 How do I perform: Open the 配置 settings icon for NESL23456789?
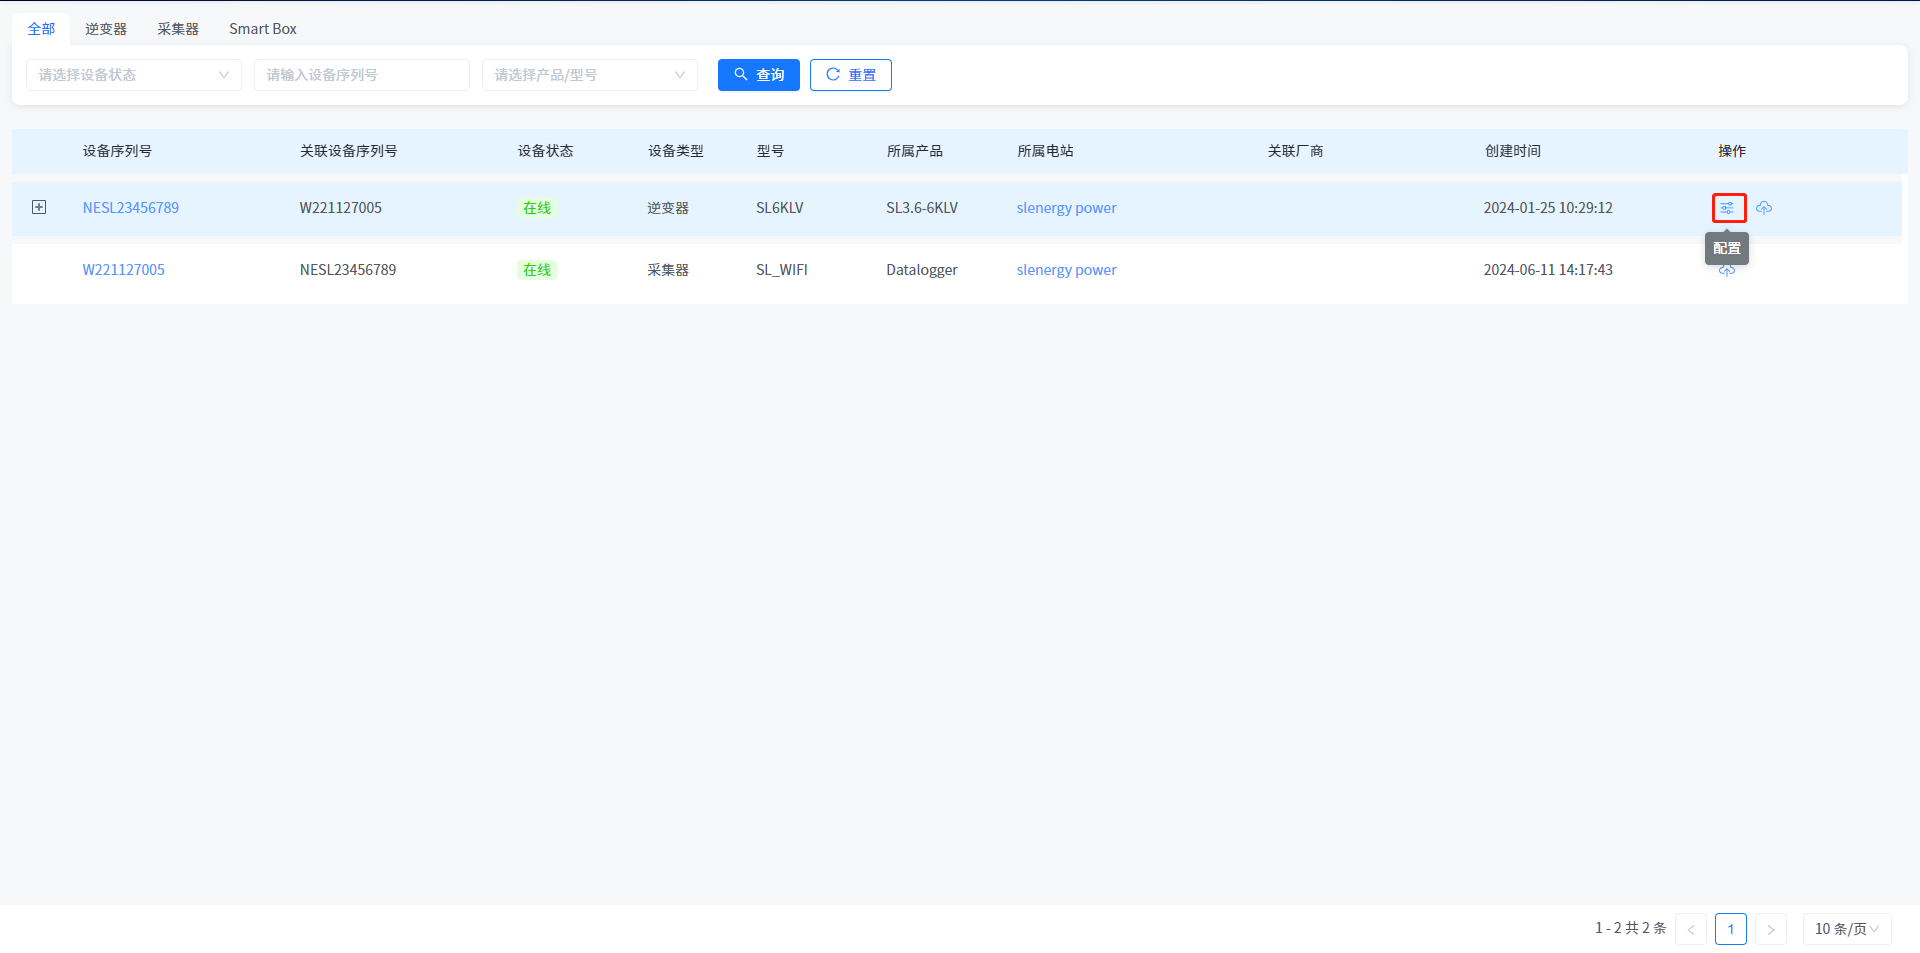coord(1728,208)
